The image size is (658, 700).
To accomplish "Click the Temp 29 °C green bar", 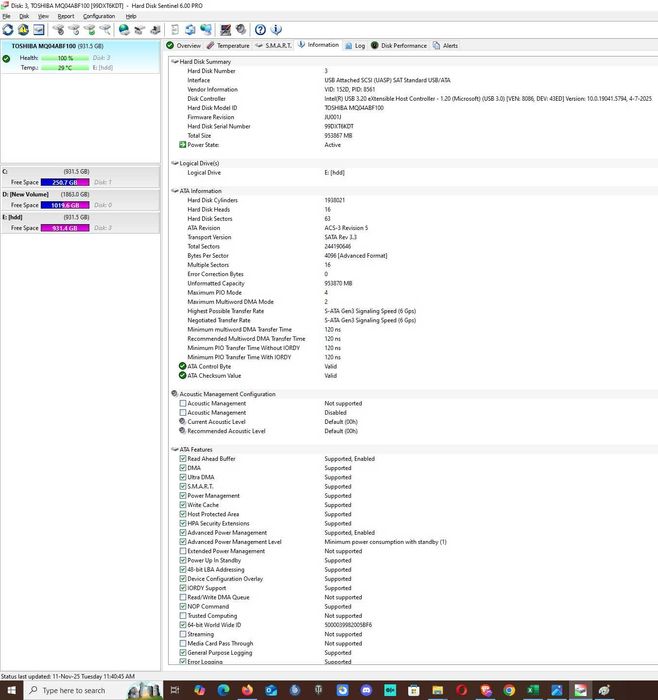I will point(65,68).
